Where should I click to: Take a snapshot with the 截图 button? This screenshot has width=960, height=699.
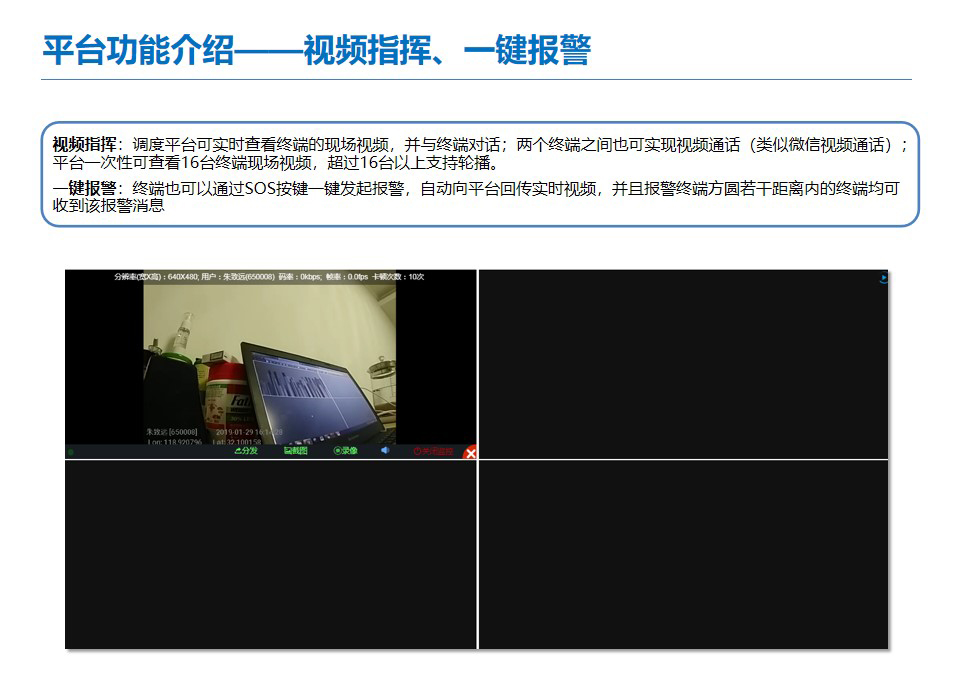click(x=295, y=451)
